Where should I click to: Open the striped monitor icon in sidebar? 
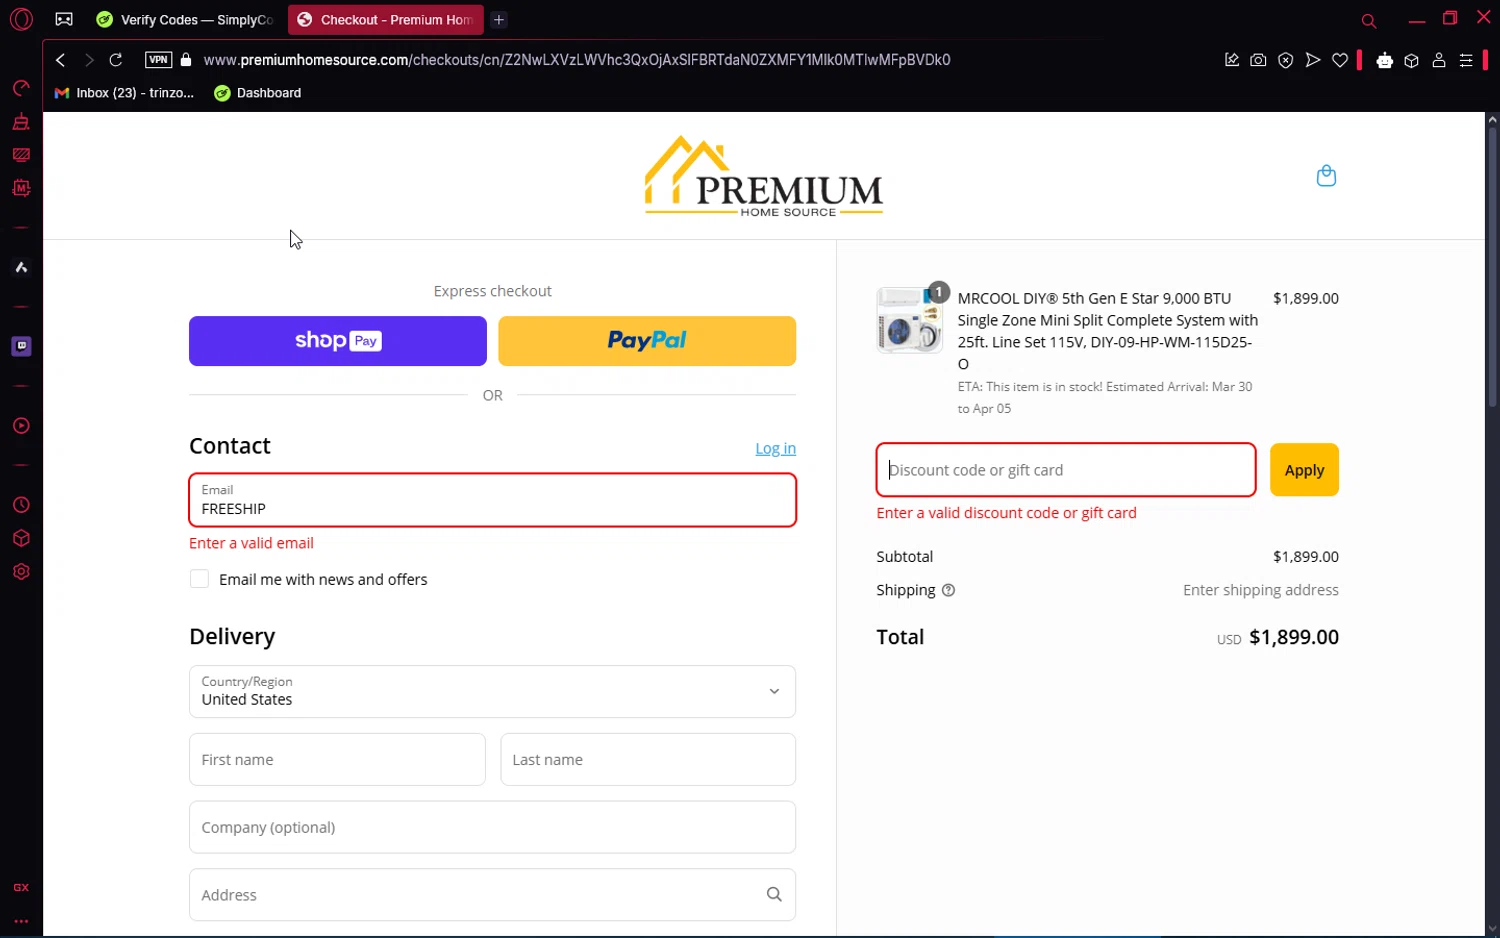[21, 155]
